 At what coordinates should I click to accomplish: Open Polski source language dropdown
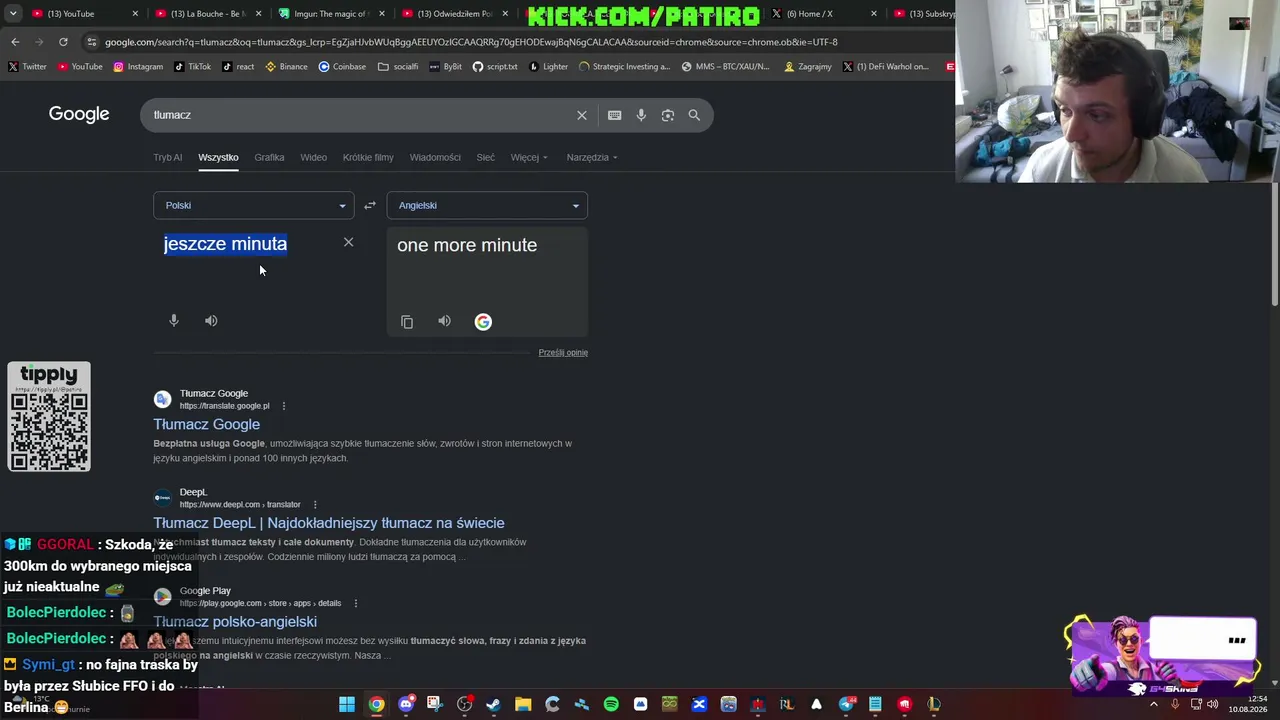coord(253,205)
